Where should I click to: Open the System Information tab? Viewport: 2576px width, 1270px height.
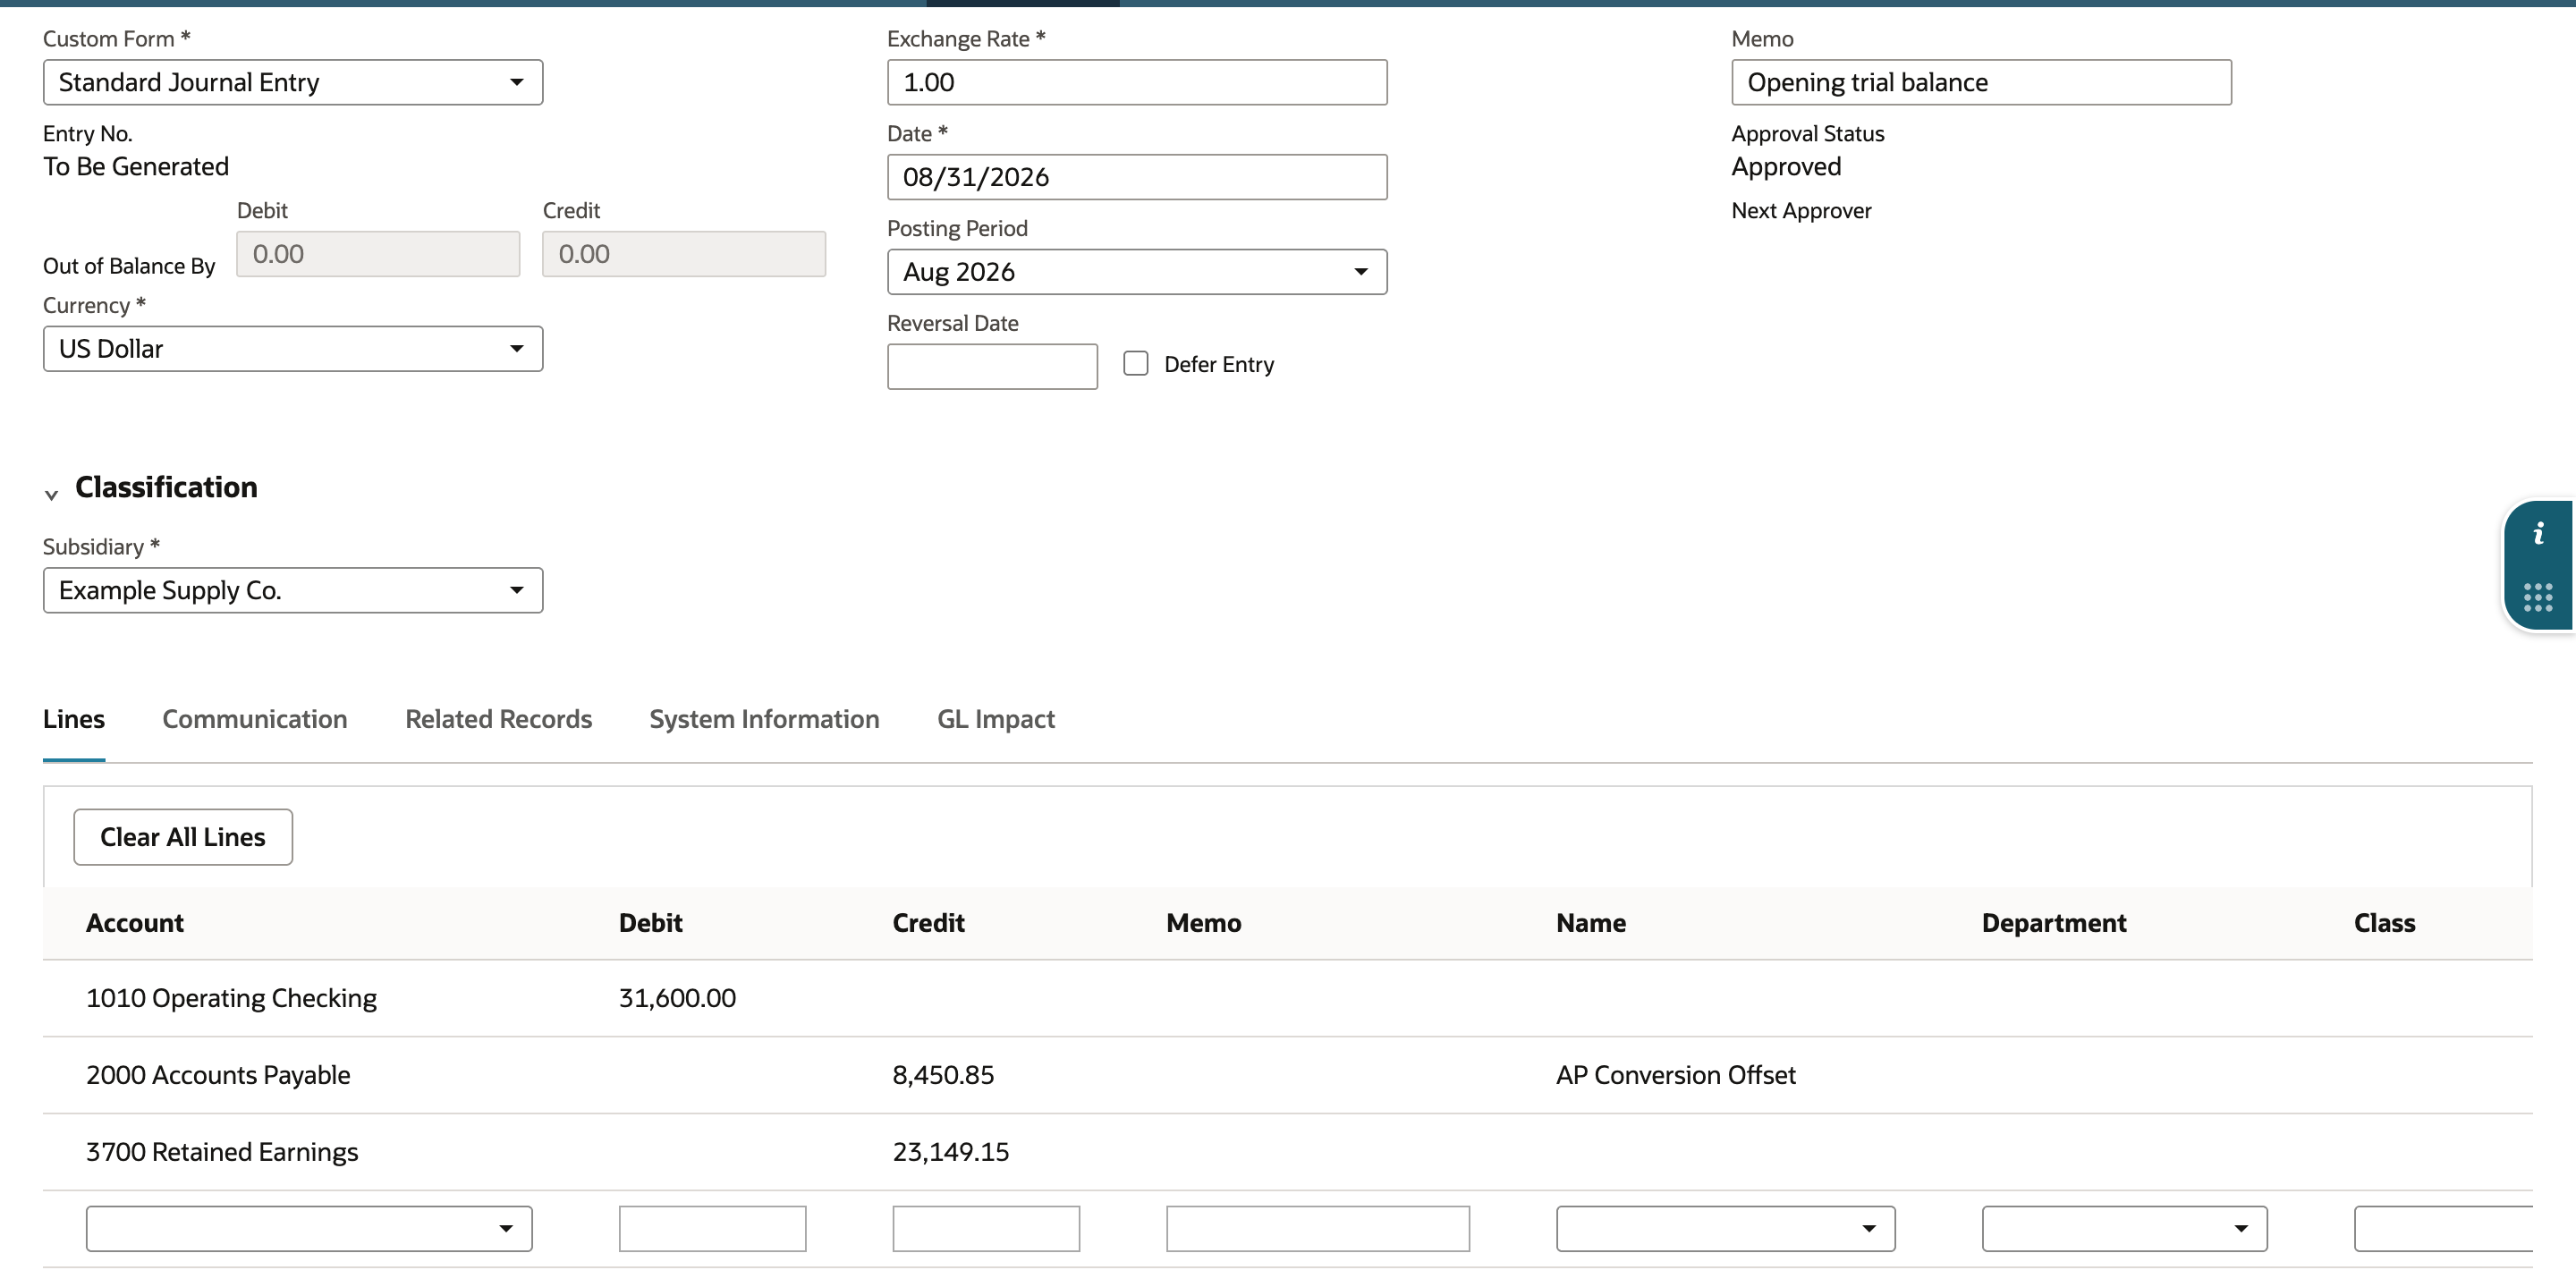(764, 719)
